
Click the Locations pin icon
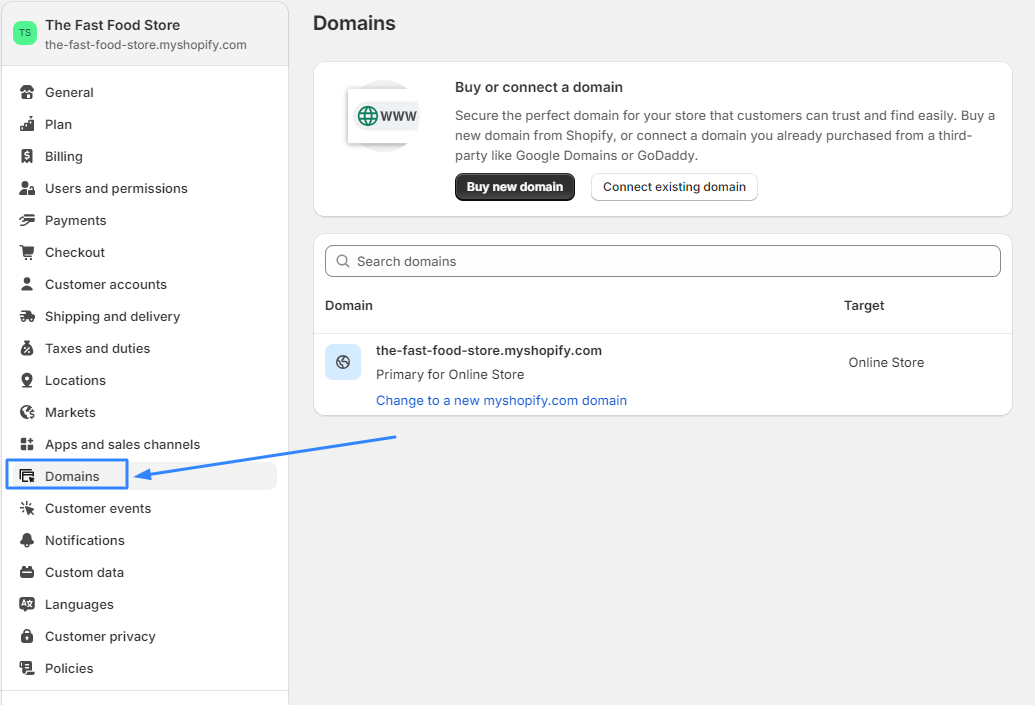(x=27, y=380)
